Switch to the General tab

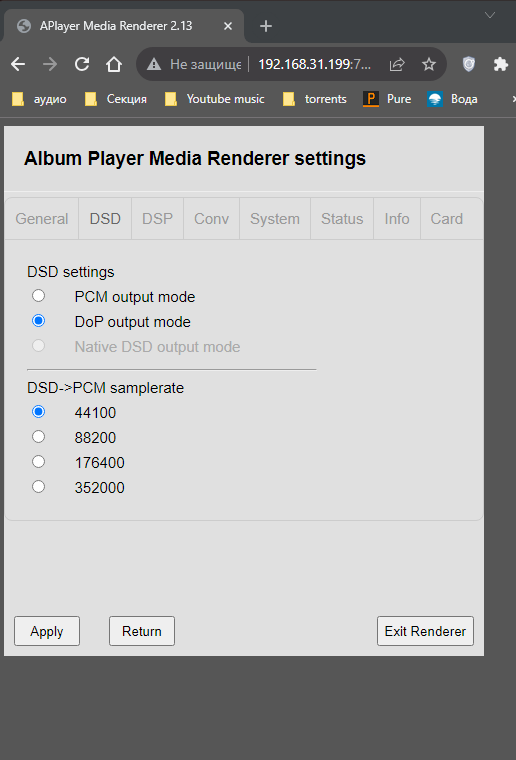tap(42, 219)
